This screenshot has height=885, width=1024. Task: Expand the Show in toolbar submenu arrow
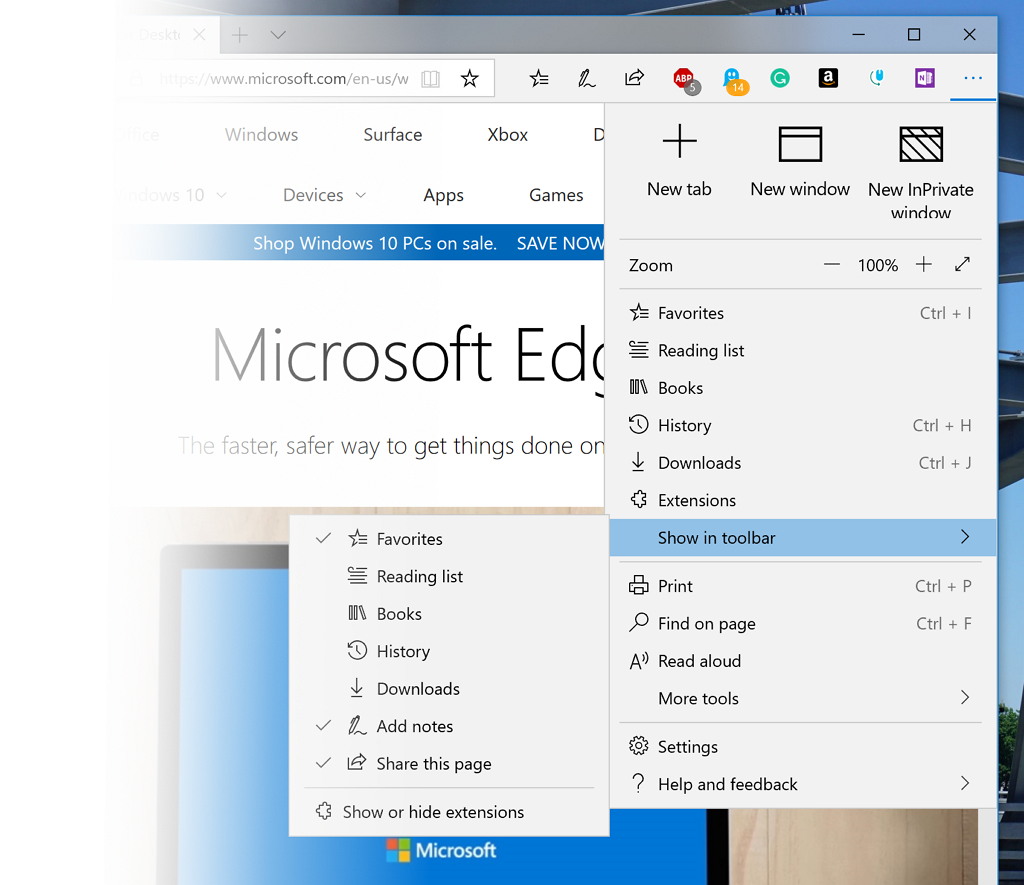(965, 538)
